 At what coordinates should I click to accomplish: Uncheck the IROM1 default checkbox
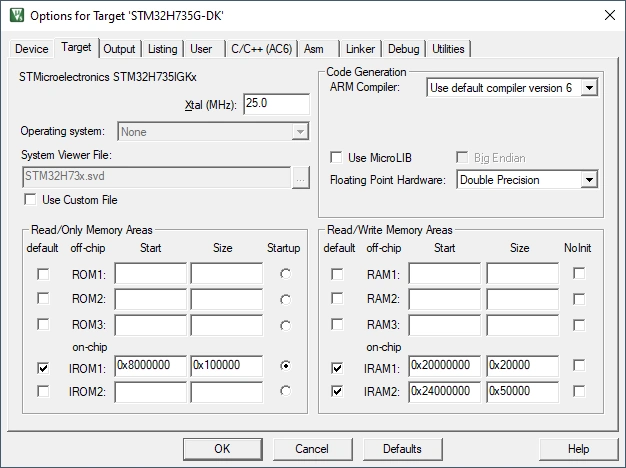(42, 367)
